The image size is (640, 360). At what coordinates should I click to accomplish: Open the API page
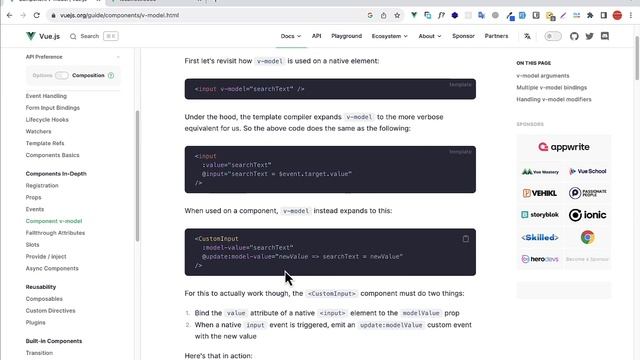coord(316,36)
